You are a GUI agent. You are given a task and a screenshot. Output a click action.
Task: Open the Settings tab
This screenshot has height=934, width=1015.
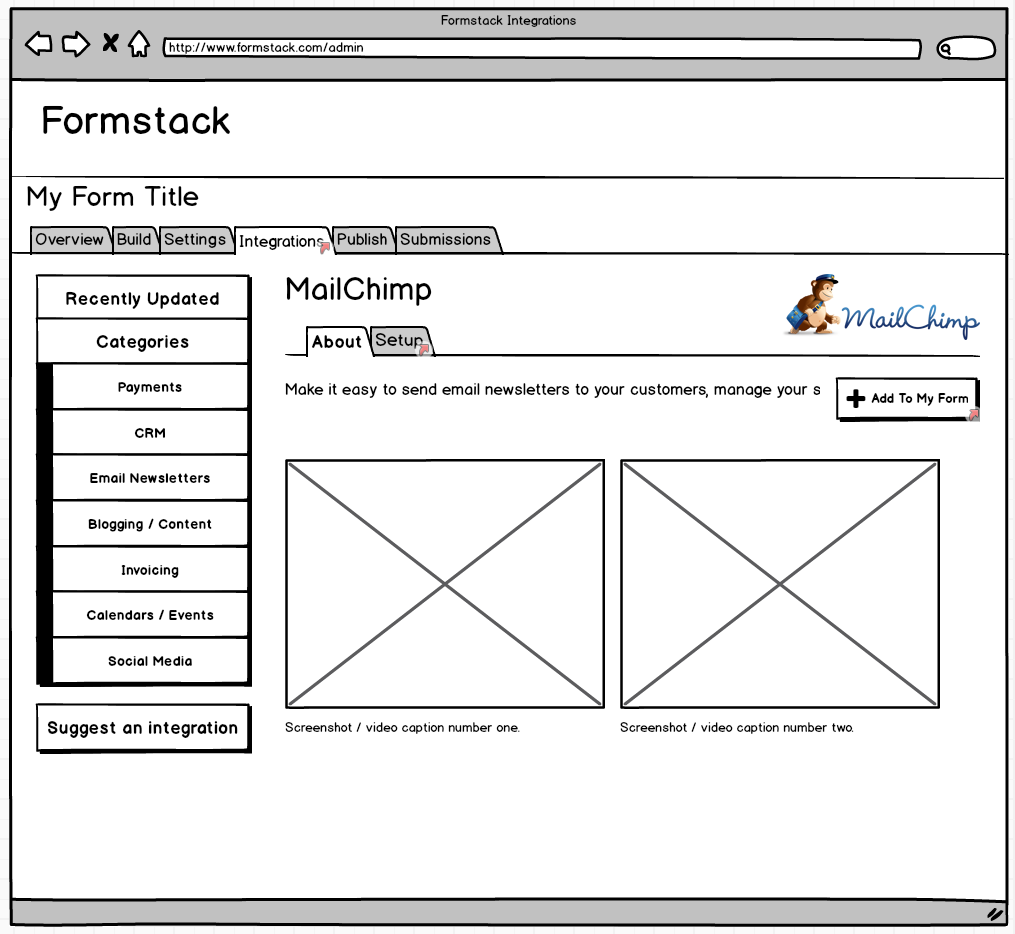click(x=195, y=239)
